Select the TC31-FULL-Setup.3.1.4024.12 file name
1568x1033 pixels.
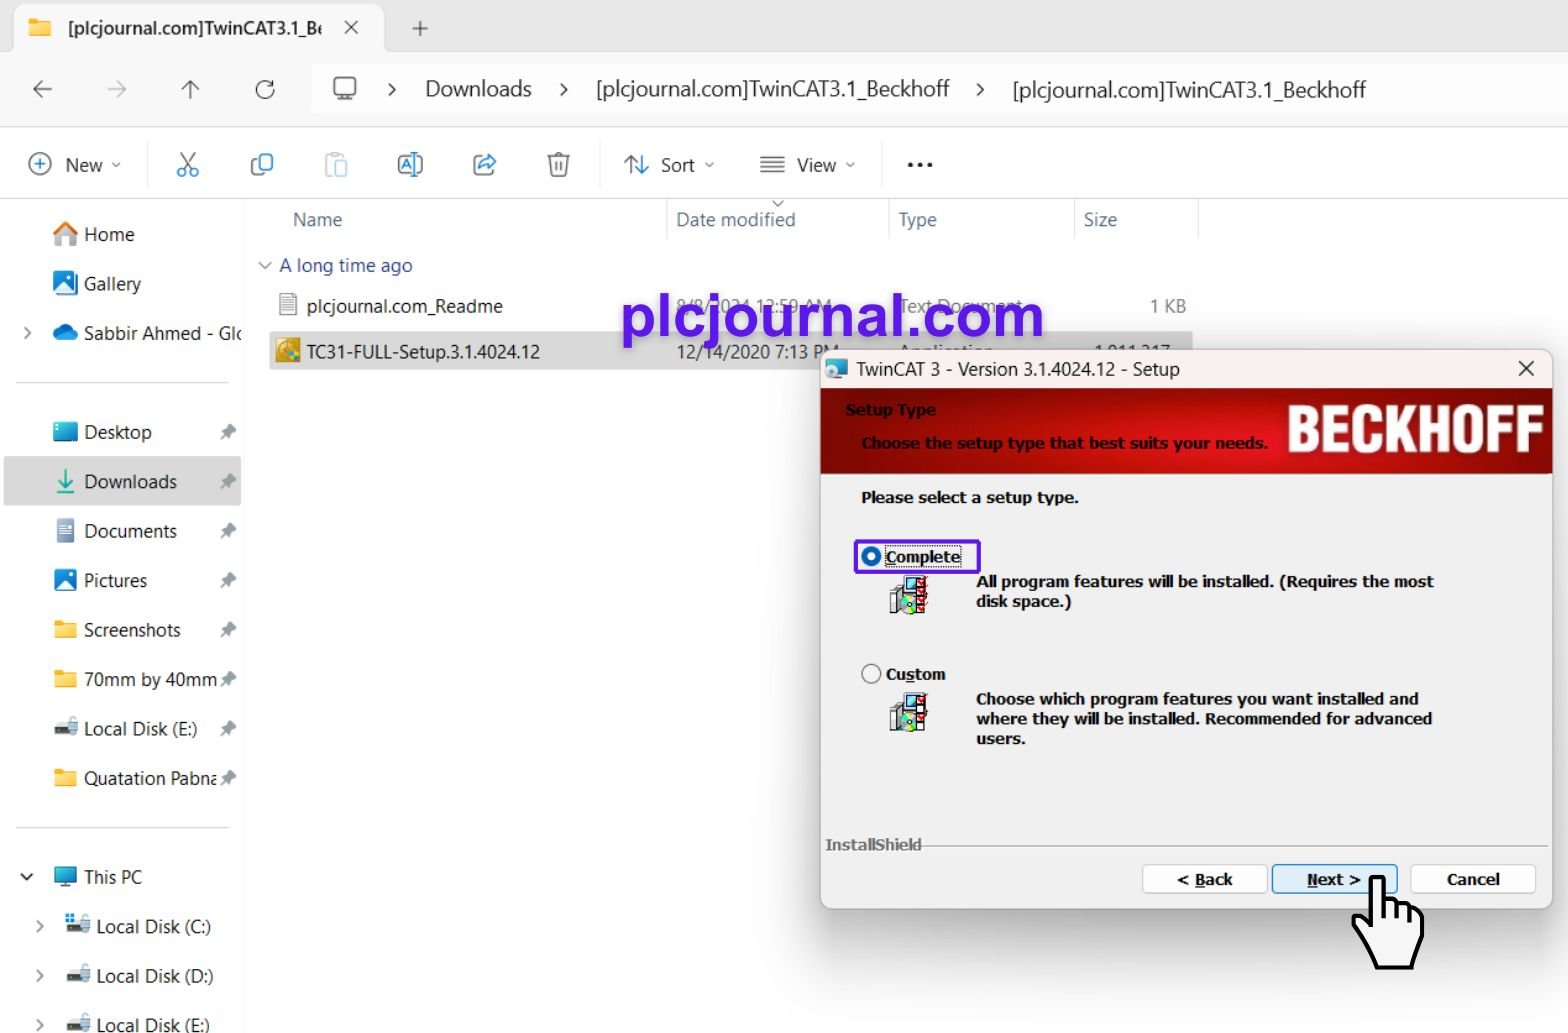[x=423, y=352]
